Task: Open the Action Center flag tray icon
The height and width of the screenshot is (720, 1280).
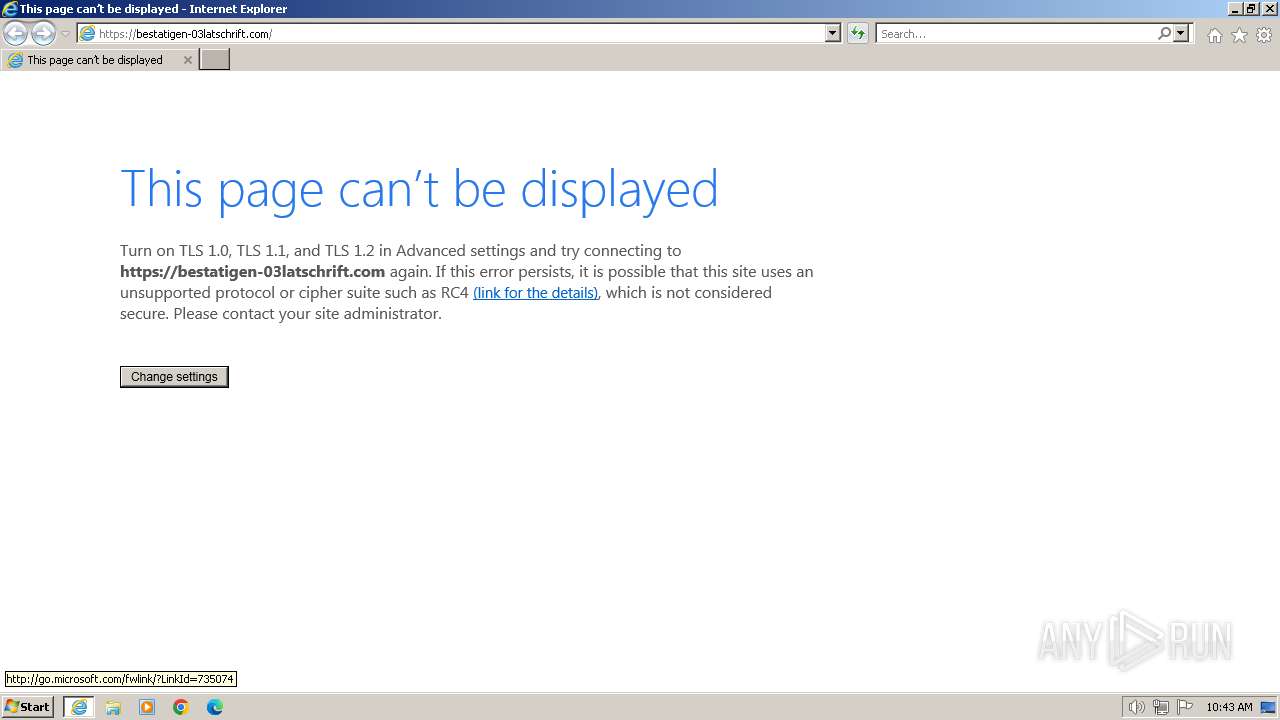Action: [x=1185, y=707]
